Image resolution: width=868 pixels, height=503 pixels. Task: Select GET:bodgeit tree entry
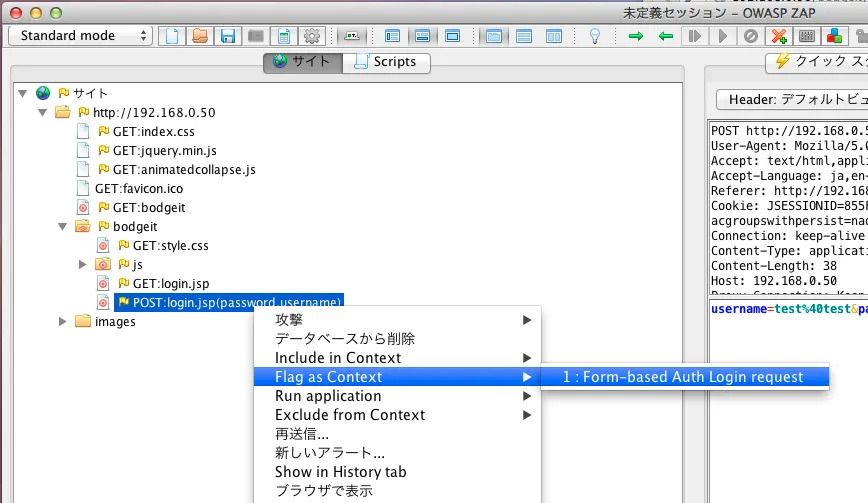pyautogui.click(x=149, y=208)
